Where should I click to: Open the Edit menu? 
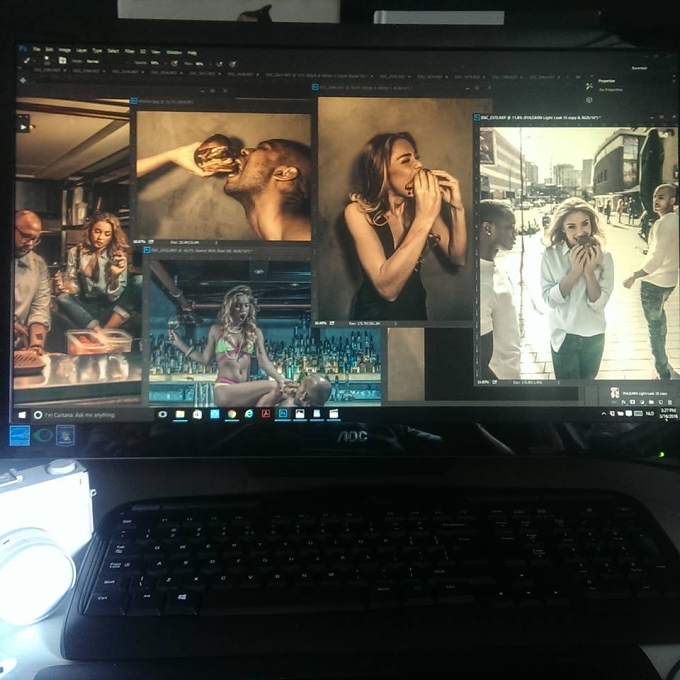click(x=50, y=50)
